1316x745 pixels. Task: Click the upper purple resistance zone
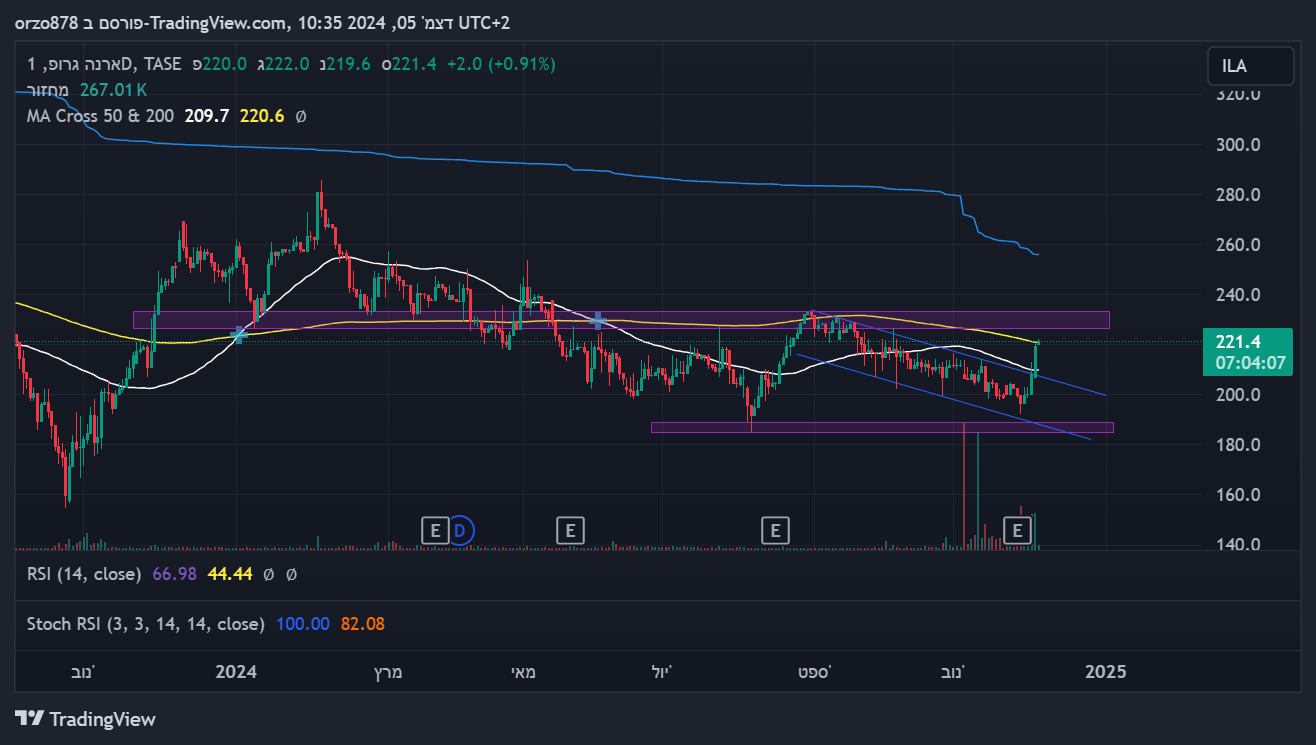tap(621, 320)
